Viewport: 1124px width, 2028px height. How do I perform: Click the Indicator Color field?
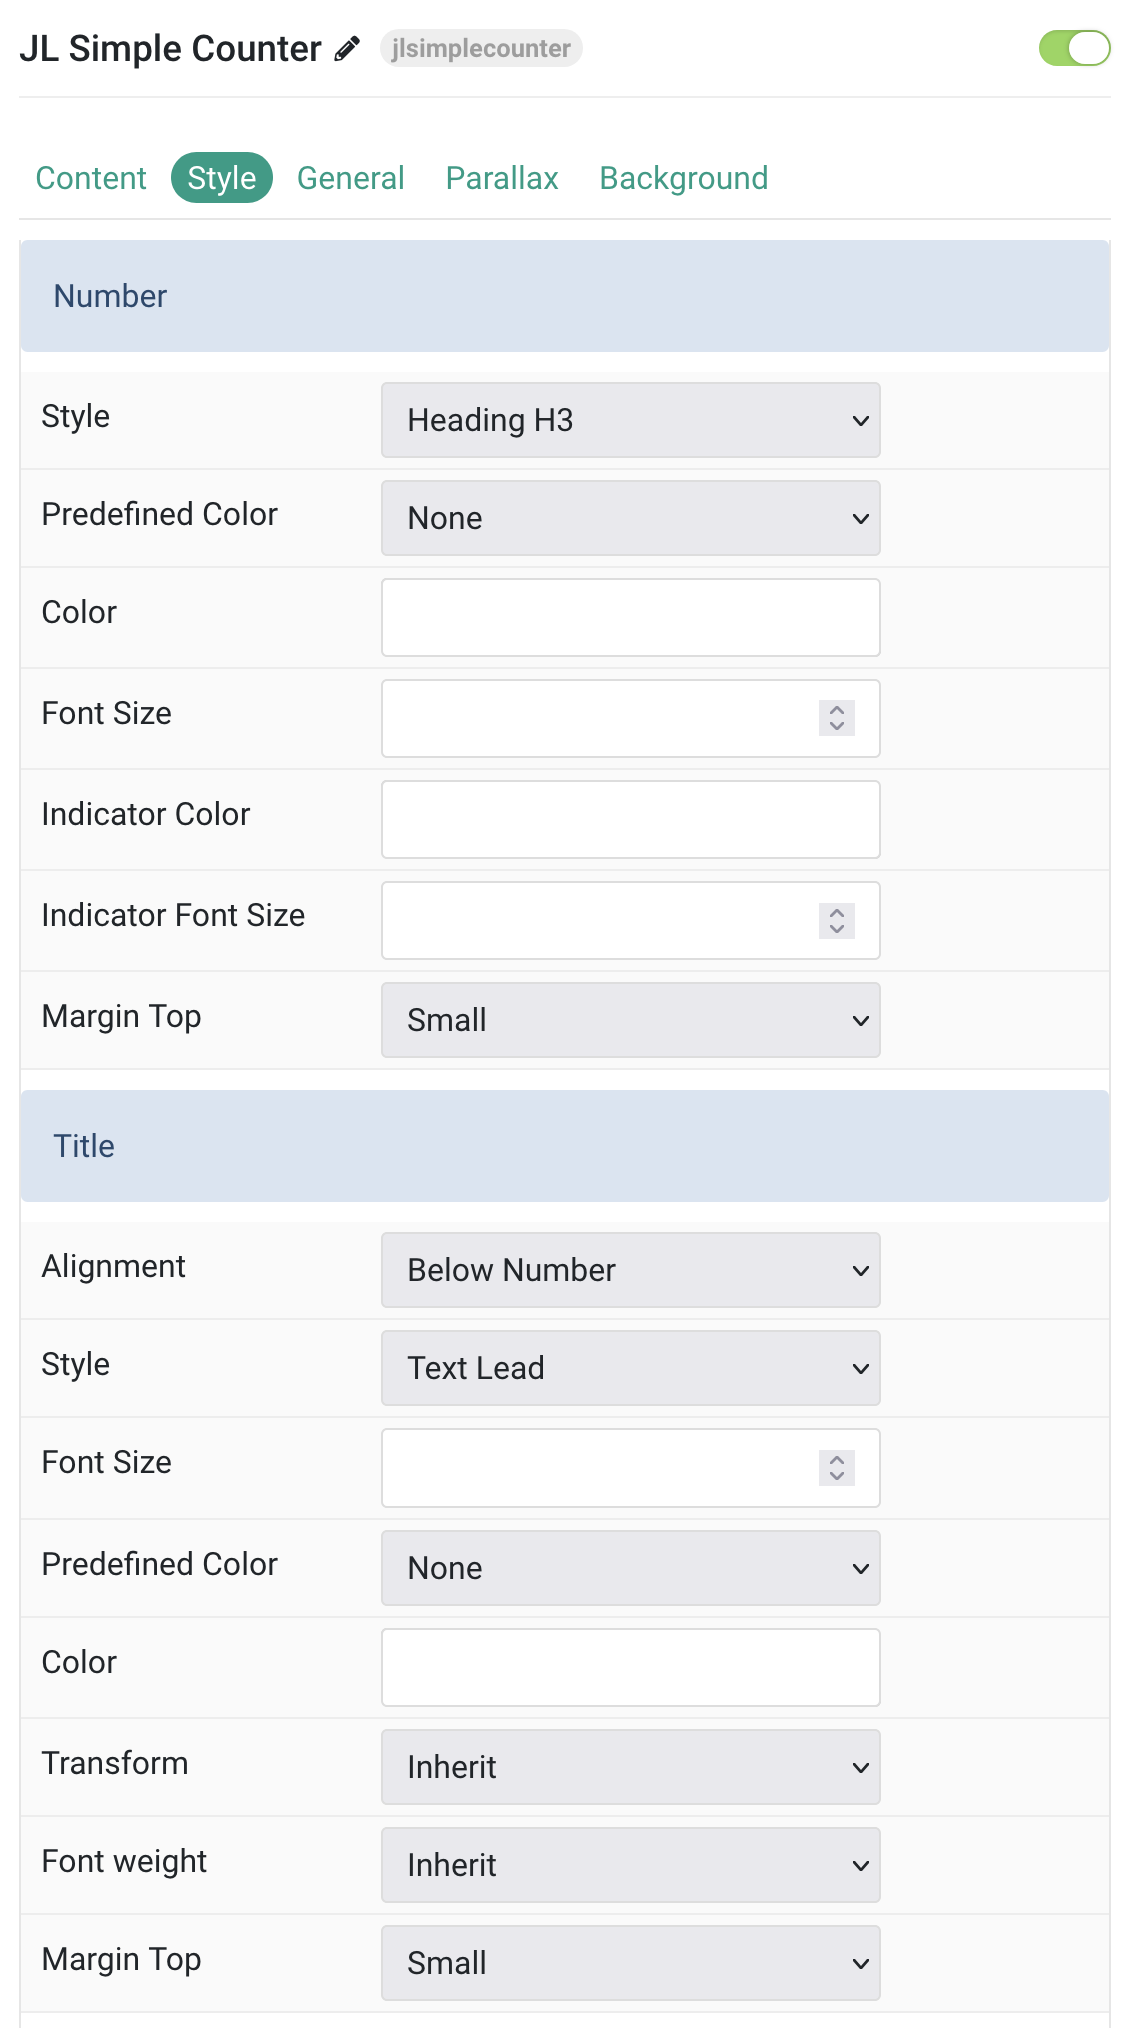click(631, 819)
